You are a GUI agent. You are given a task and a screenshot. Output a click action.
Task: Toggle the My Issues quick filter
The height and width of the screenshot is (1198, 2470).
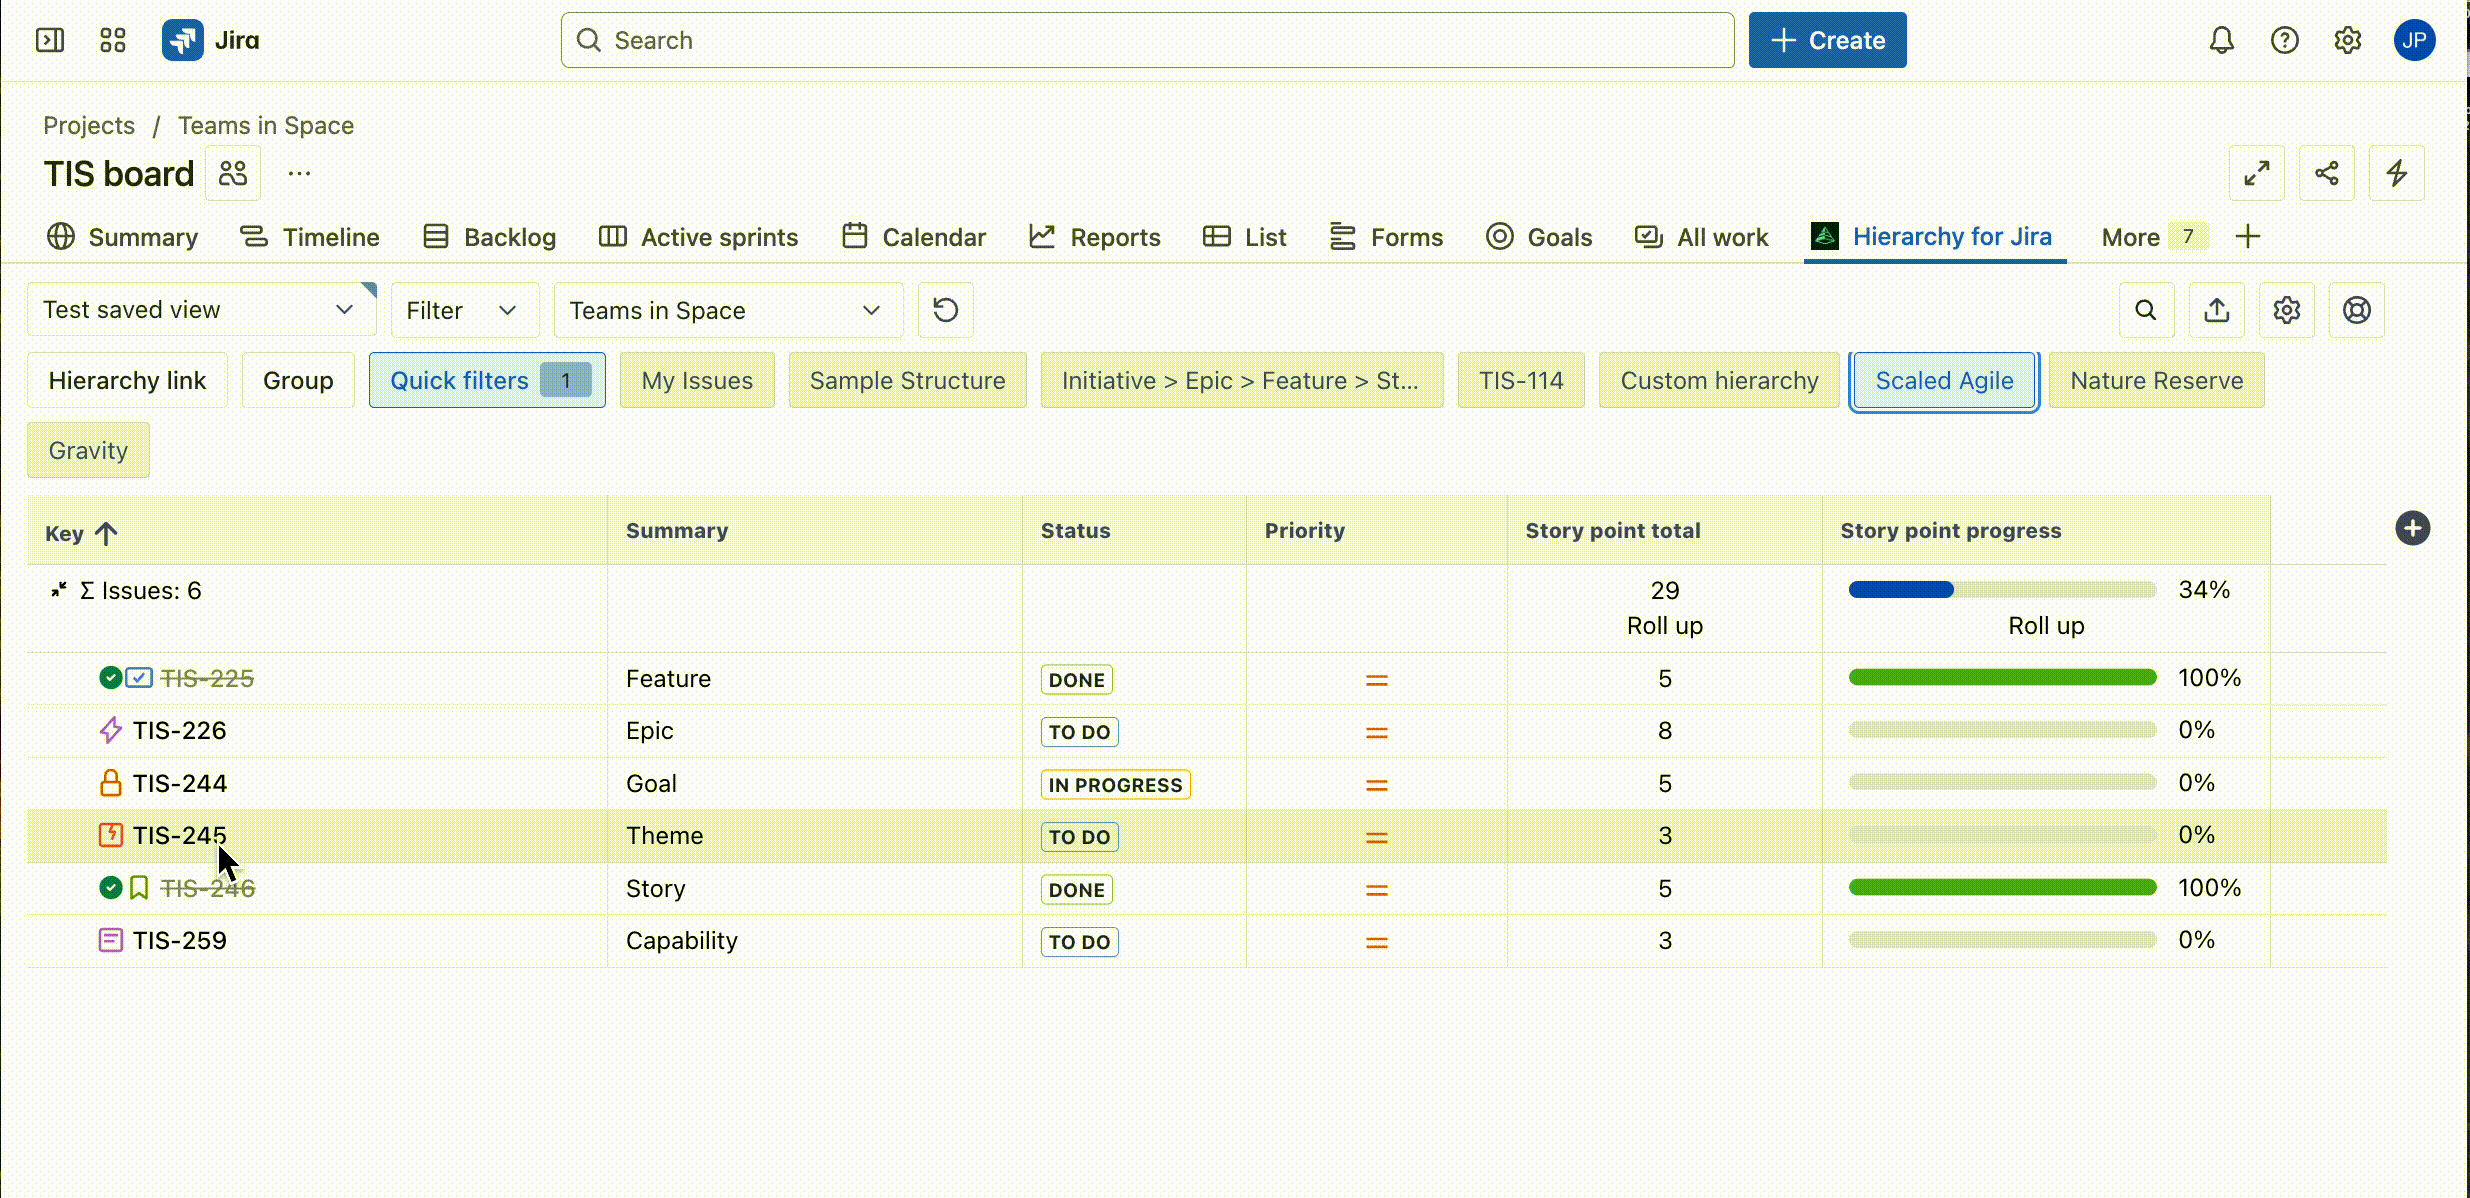(697, 380)
